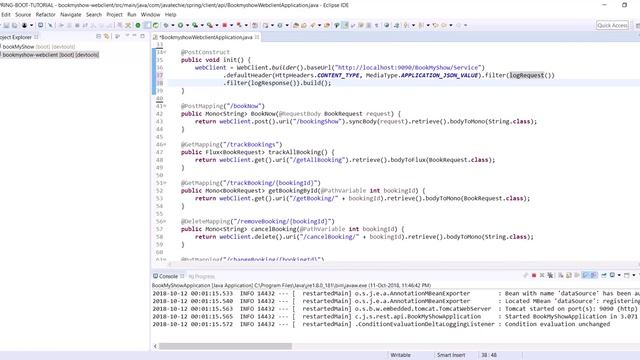Toggle show console when standard error changes

(x=593, y=276)
